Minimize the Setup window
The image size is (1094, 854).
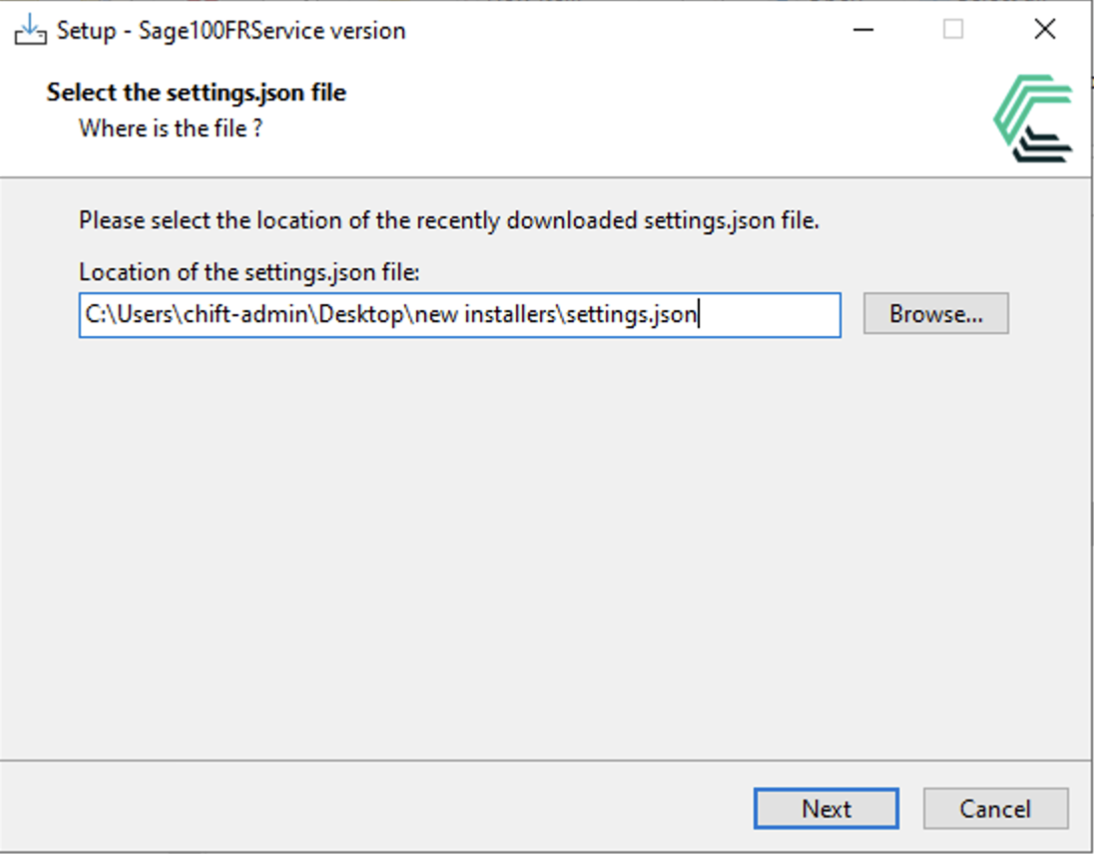click(862, 30)
